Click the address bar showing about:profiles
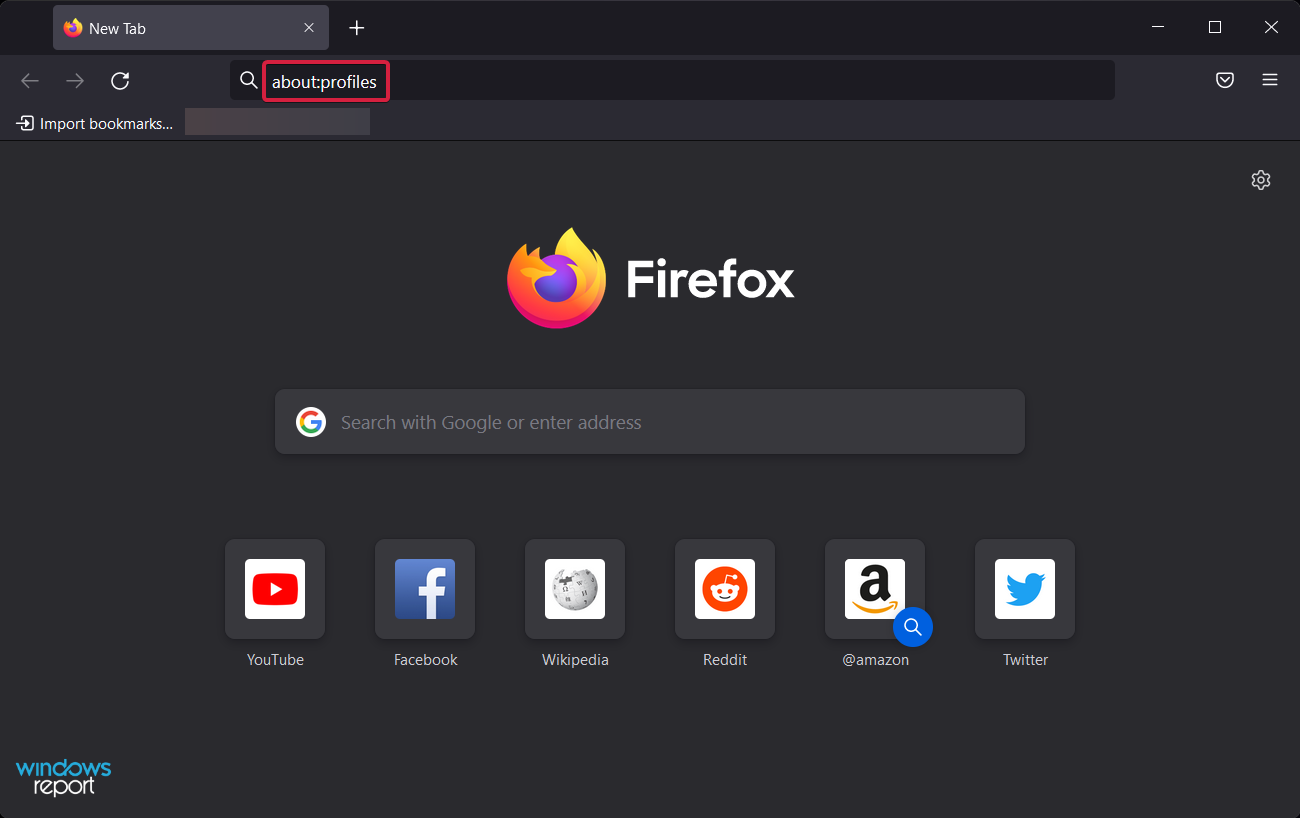The width and height of the screenshot is (1300, 818). pyautogui.click(x=325, y=80)
